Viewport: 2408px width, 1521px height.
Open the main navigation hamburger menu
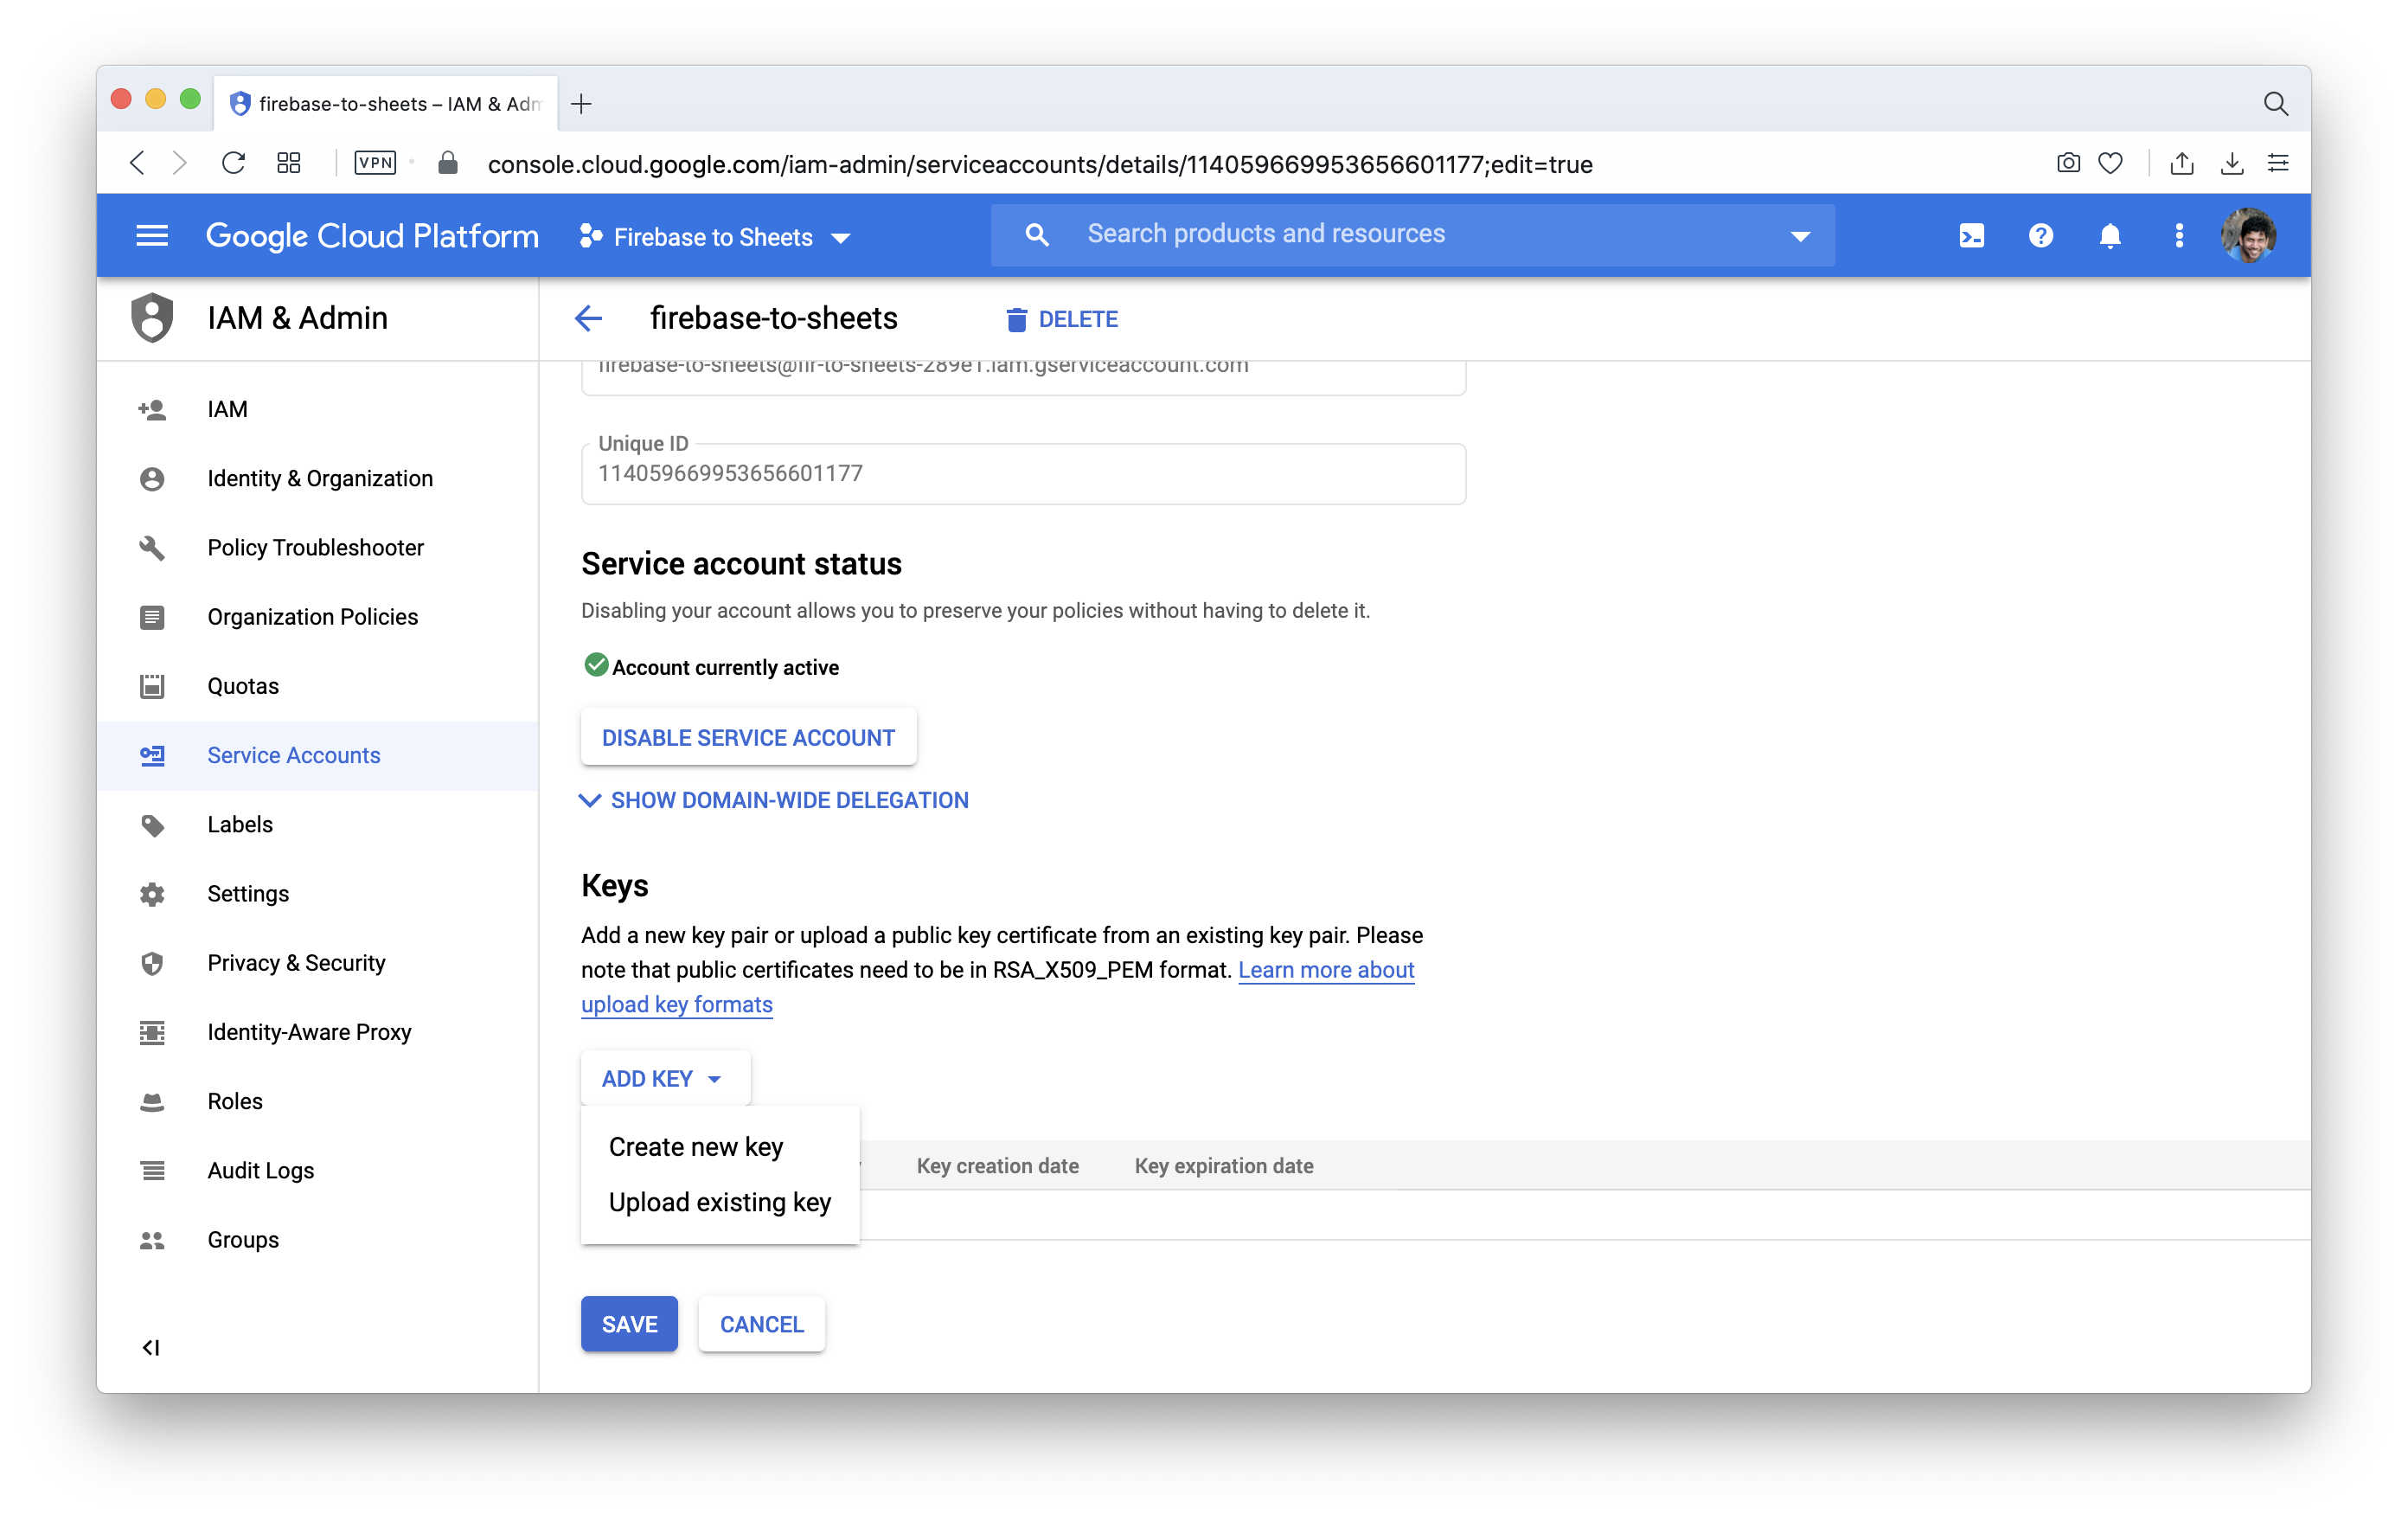(x=152, y=236)
